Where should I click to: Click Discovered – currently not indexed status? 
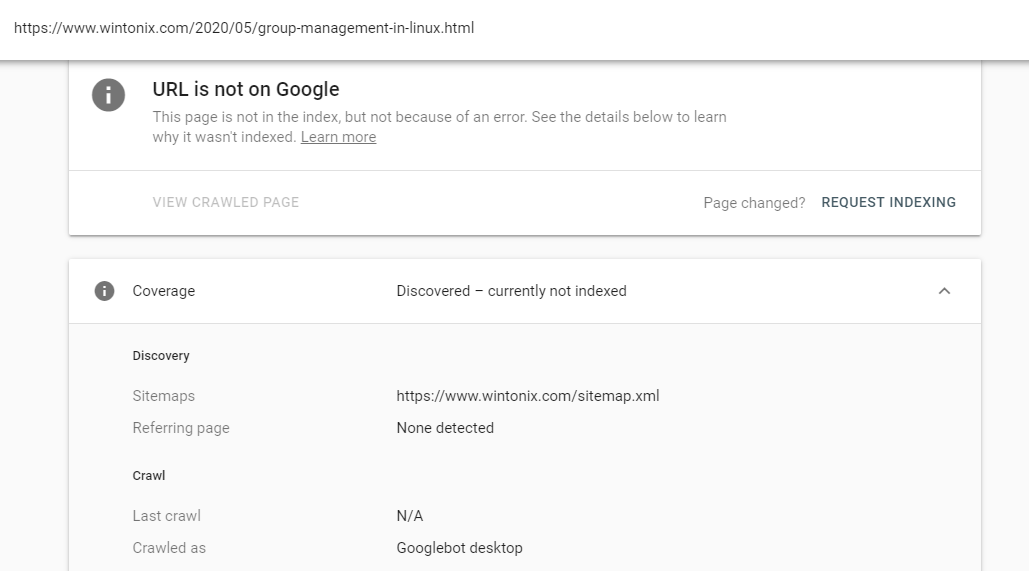511,291
